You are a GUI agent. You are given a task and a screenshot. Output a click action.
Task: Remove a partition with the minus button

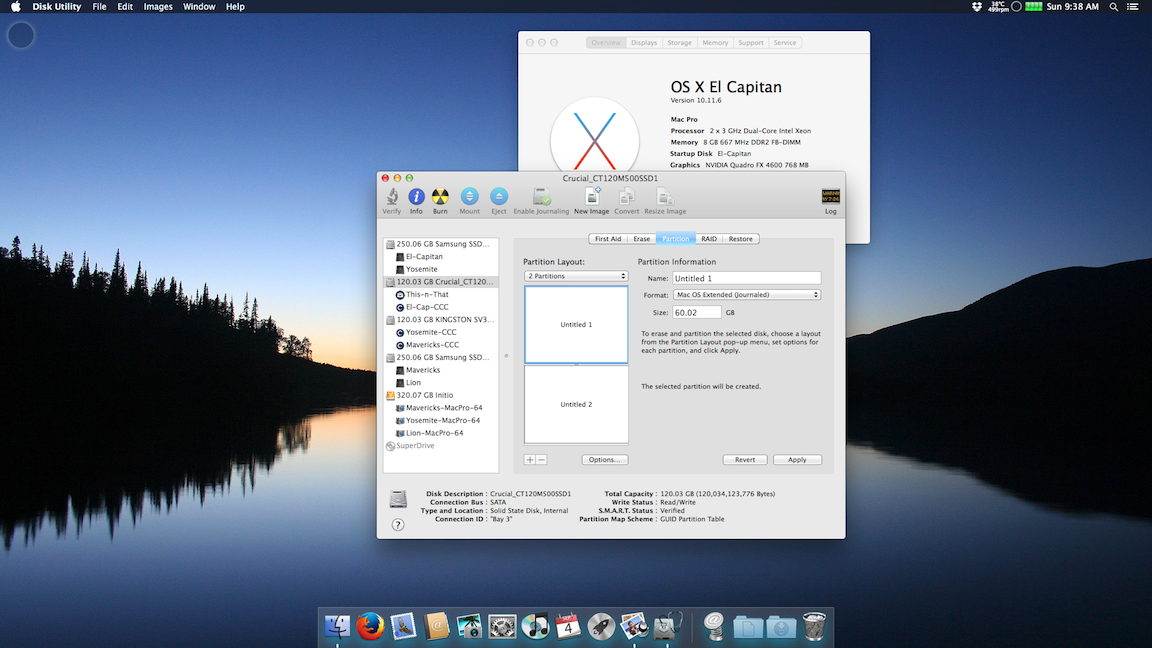541,460
